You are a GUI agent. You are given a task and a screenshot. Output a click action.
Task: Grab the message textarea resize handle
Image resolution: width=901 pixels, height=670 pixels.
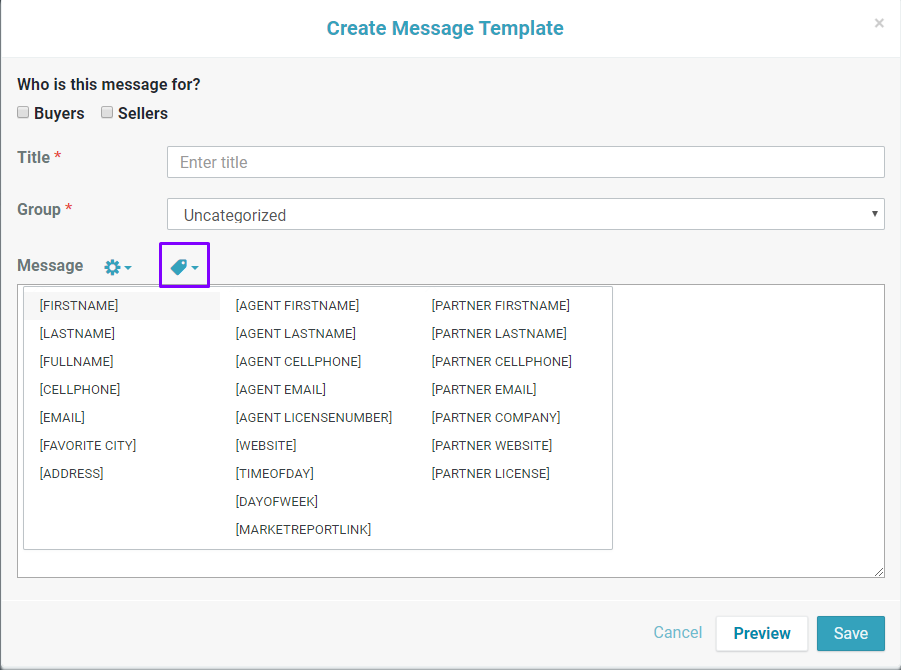[x=879, y=572]
